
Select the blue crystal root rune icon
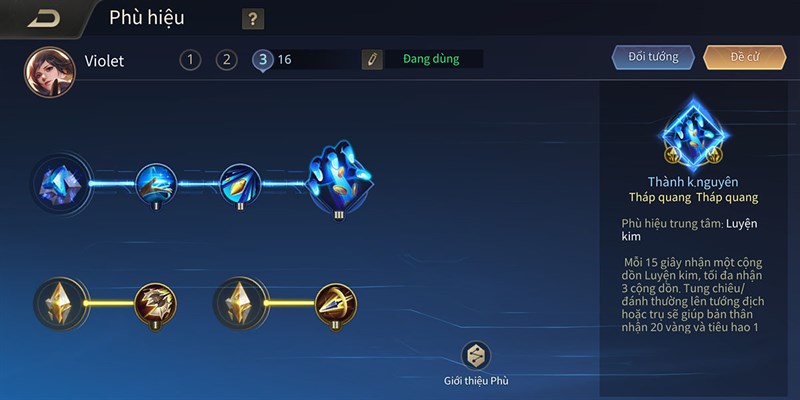click(61, 183)
